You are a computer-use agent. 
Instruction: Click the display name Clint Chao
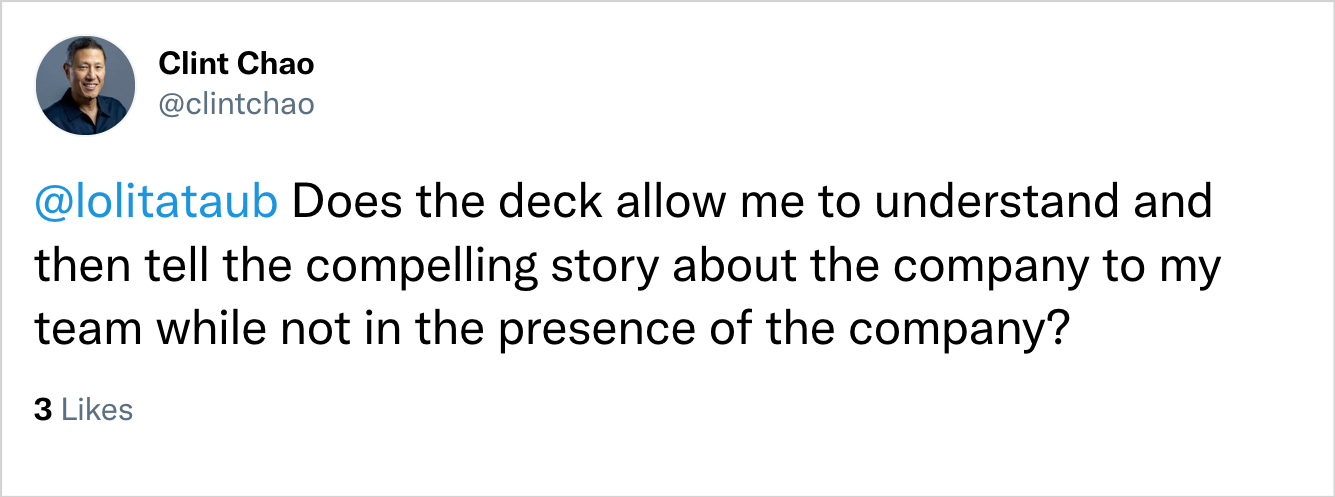[x=236, y=65]
